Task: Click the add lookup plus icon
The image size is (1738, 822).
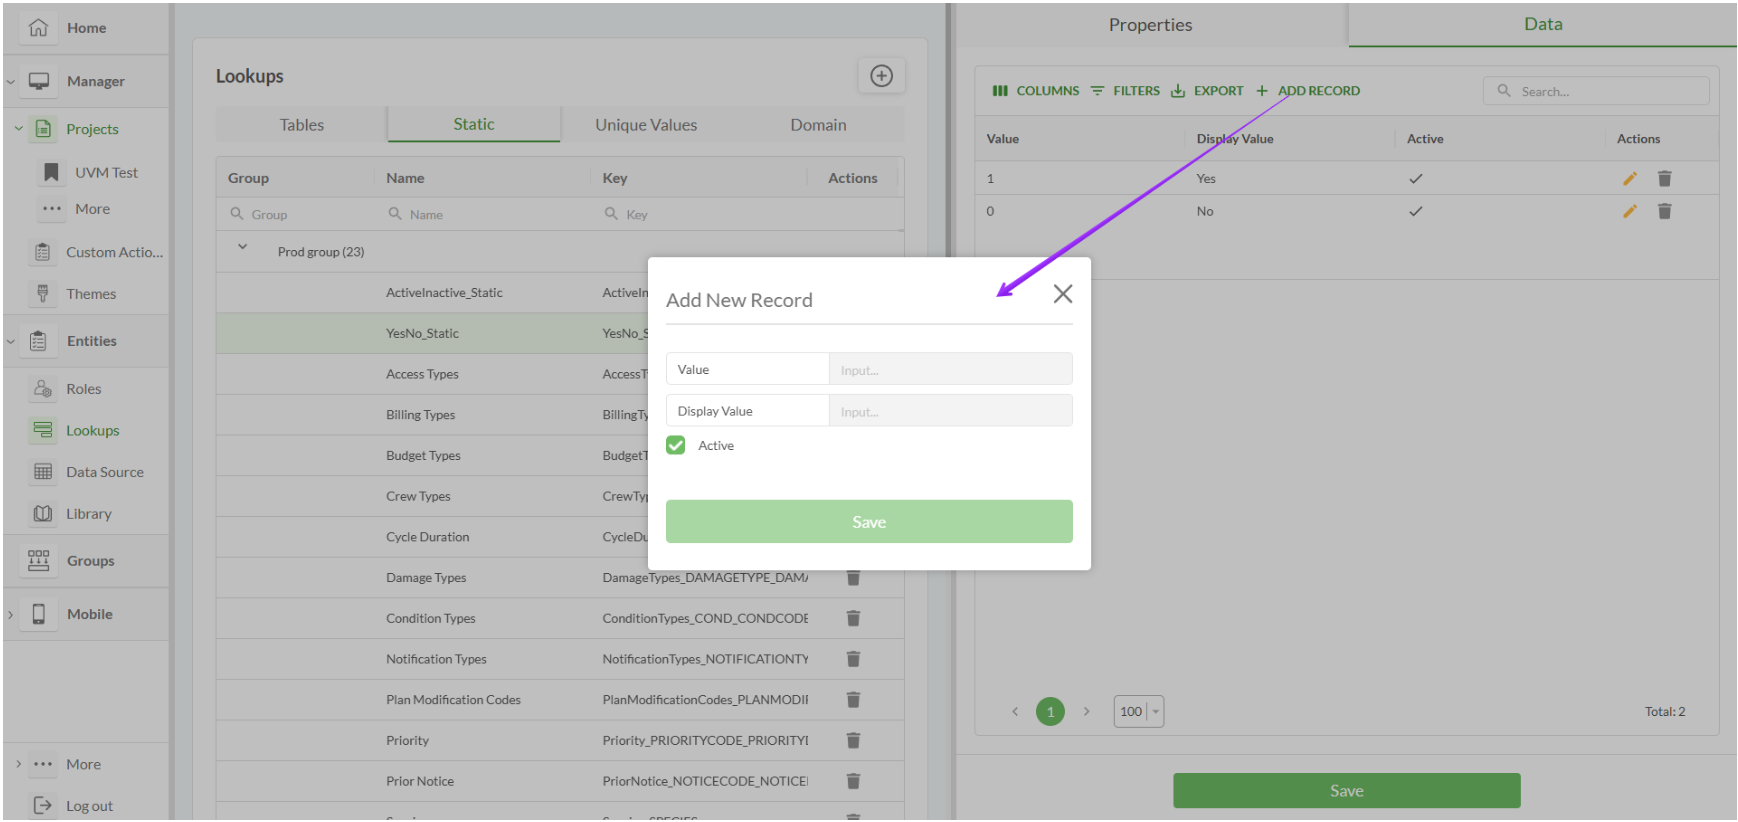Action: pyautogui.click(x=881, y=76)
